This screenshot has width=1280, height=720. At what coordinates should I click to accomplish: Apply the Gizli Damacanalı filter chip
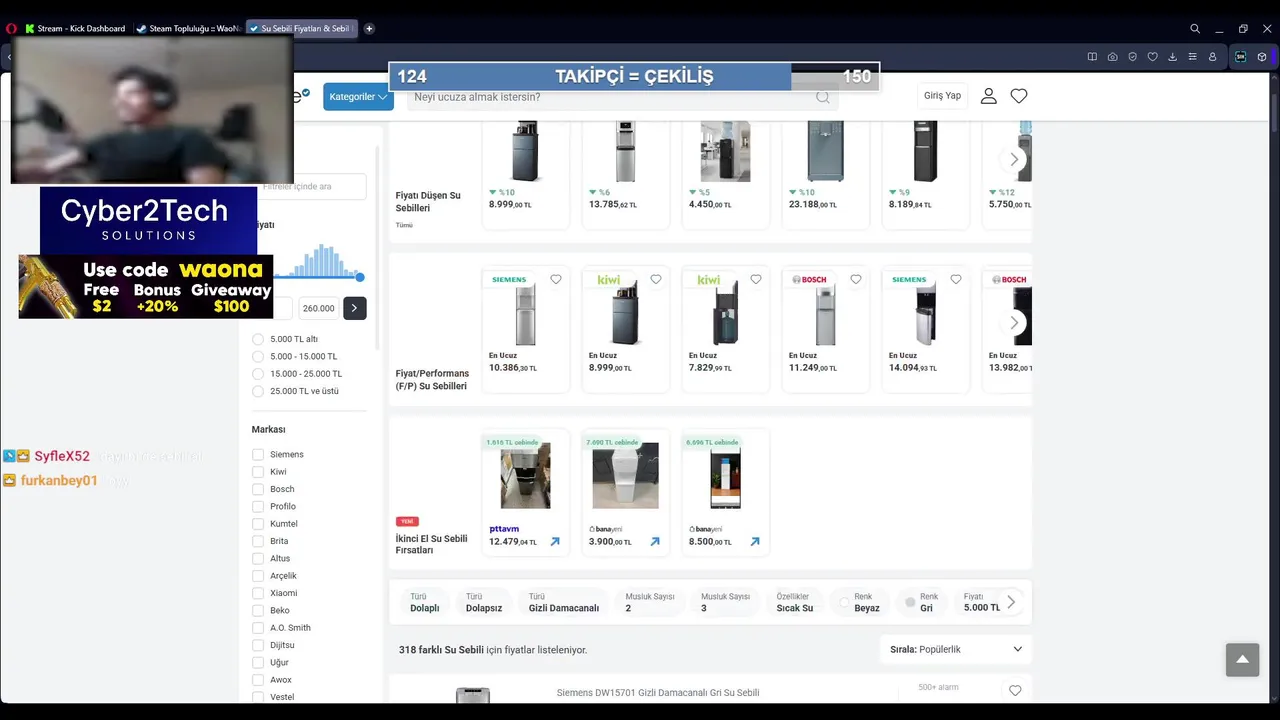click(x=564, y=602)
